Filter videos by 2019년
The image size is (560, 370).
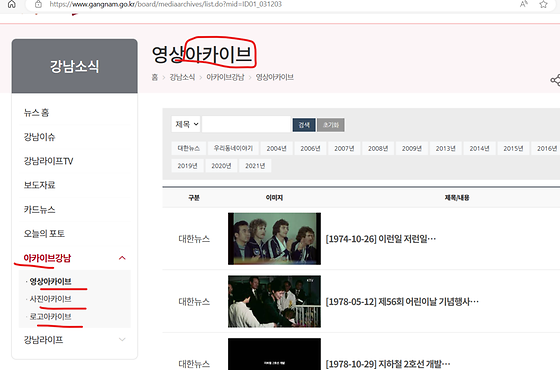click(188, 166)
